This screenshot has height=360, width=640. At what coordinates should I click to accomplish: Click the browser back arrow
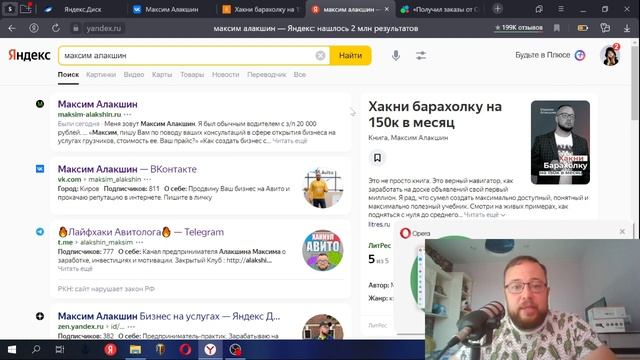point(12,28)
